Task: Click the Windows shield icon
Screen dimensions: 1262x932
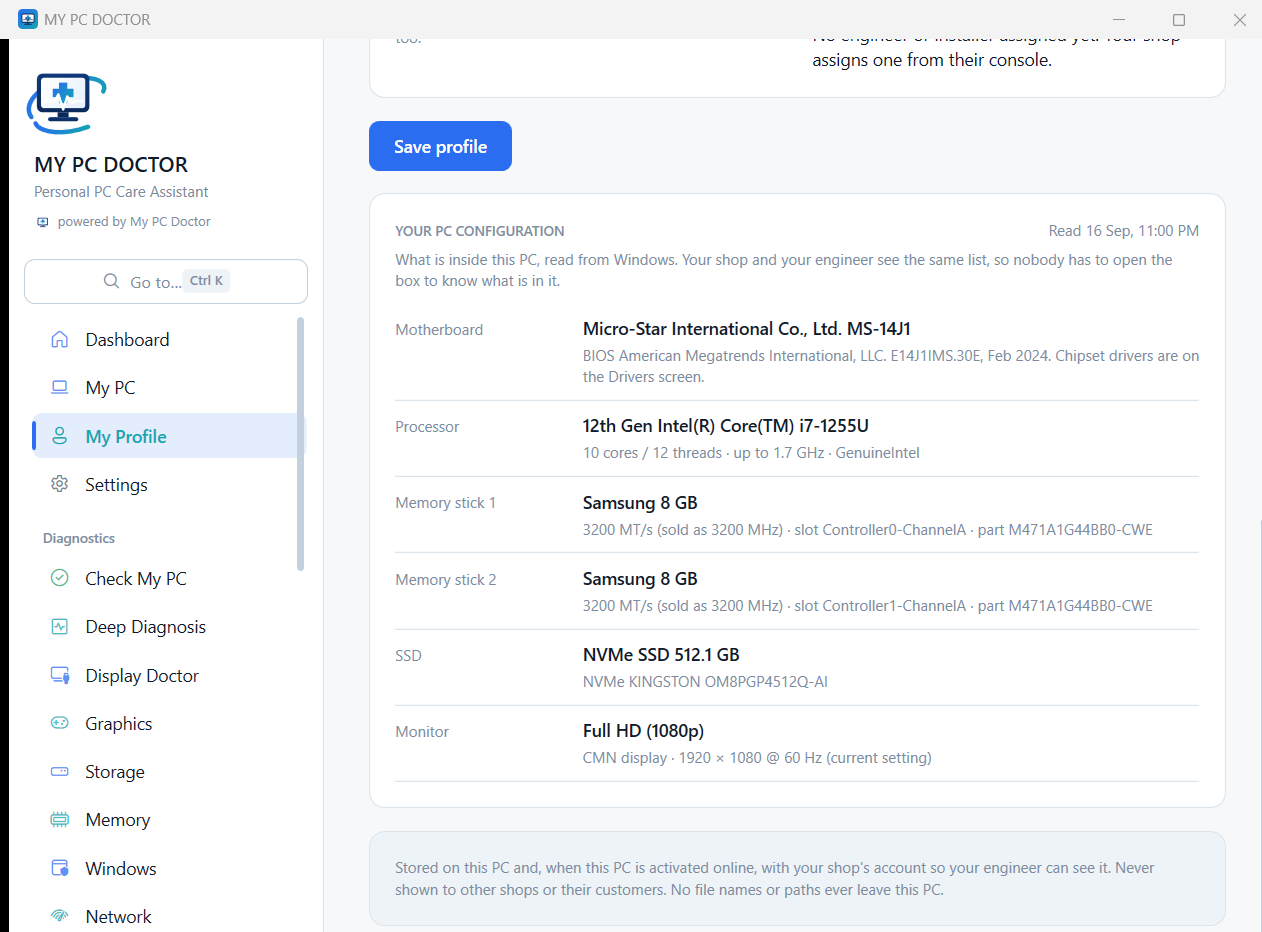Action: 59,868
